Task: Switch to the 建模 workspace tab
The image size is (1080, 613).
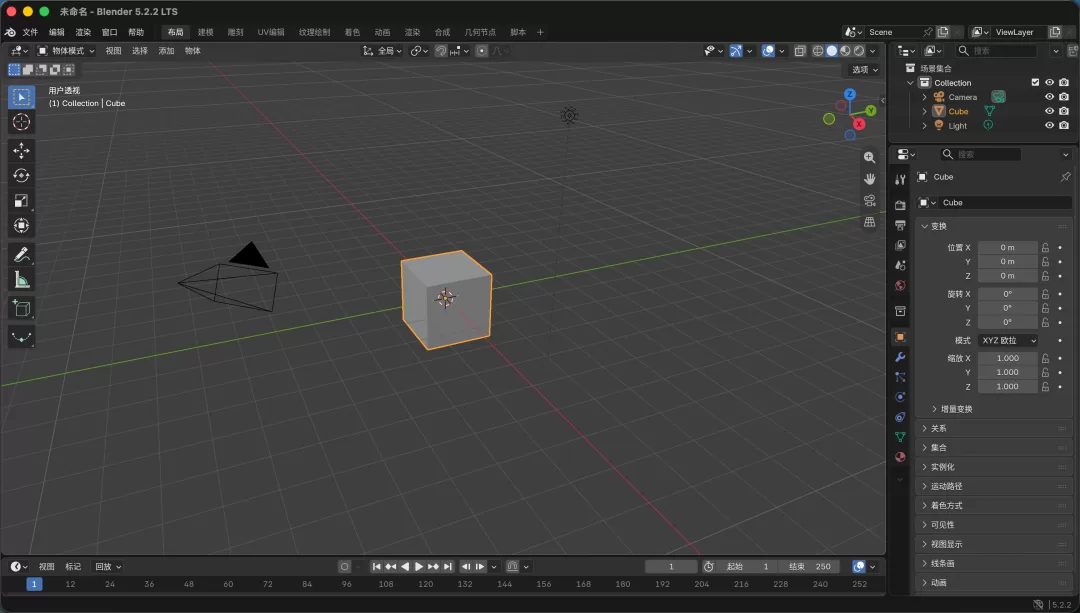Action: (x=205, y=32)
